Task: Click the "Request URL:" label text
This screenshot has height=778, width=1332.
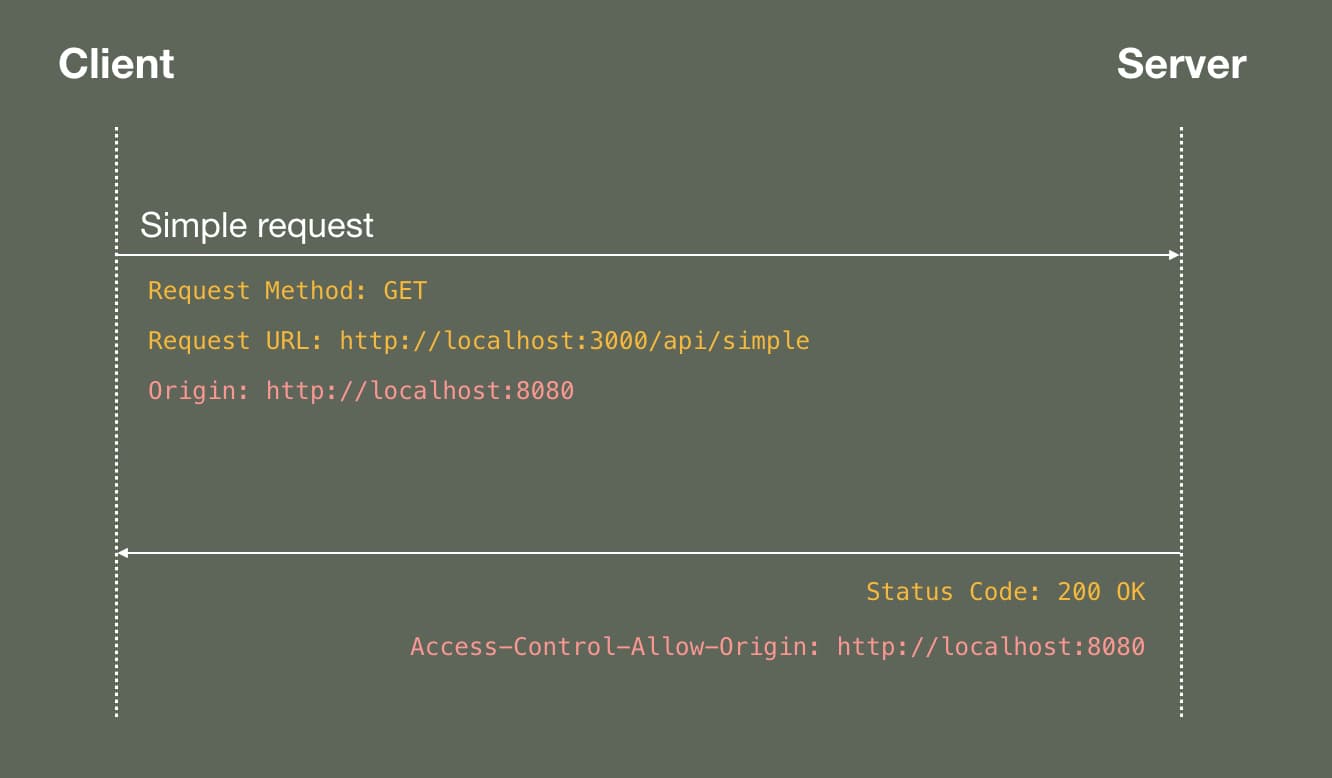Action: point(235,341)
